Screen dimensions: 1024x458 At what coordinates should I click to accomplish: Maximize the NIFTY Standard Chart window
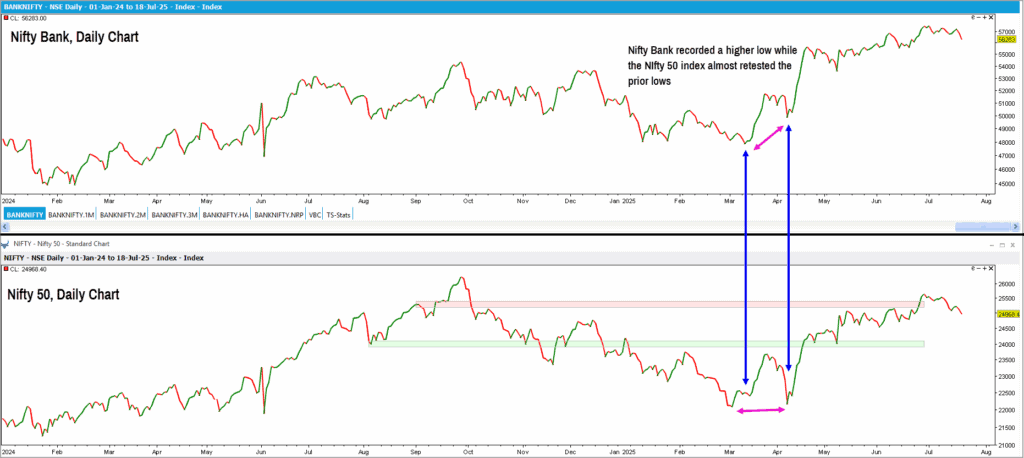point(1003,243)
